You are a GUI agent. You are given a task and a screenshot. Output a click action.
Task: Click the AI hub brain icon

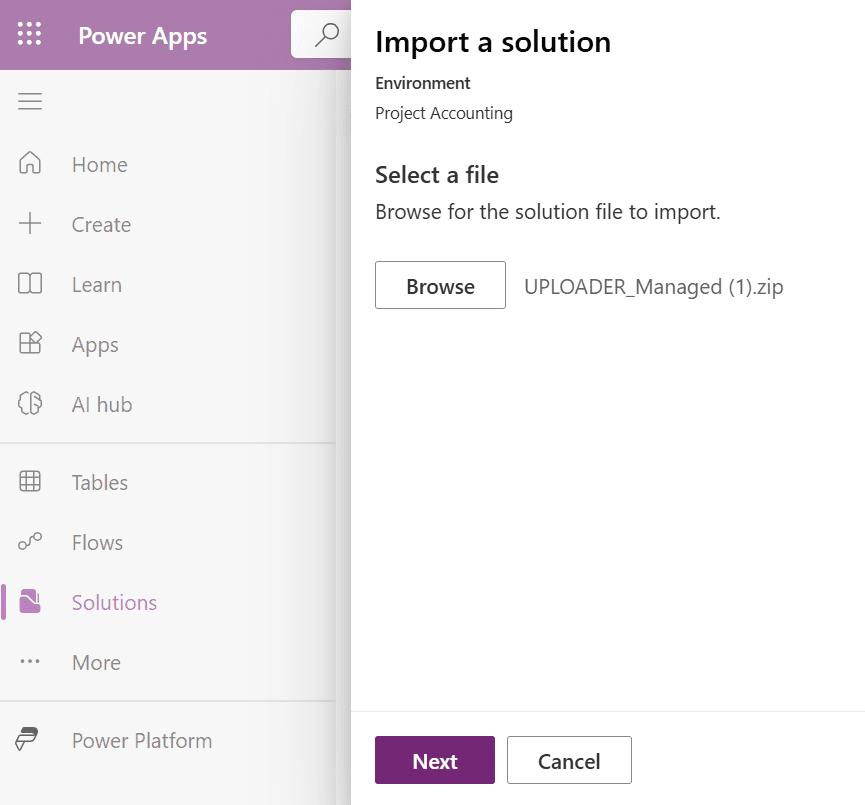[x=30, y=404]
